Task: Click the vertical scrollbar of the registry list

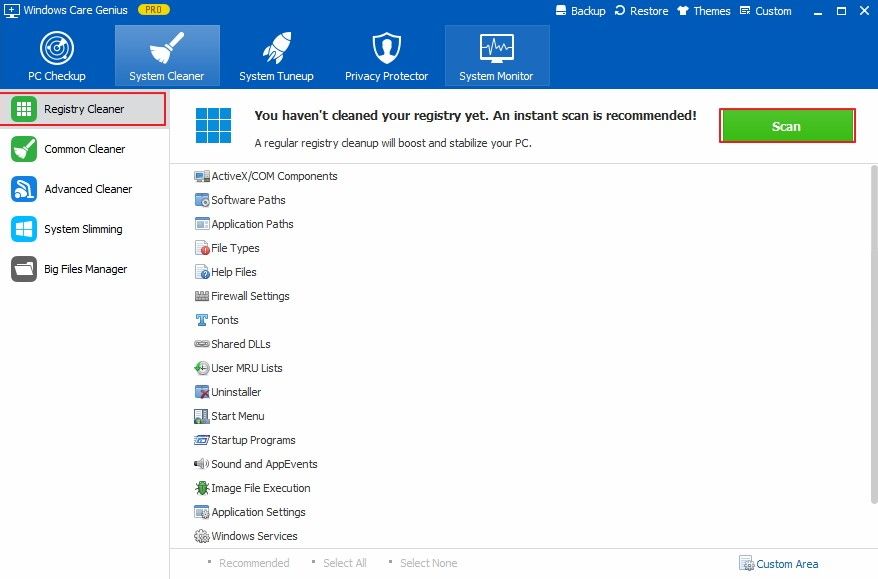Action: [x=874, y=335]
